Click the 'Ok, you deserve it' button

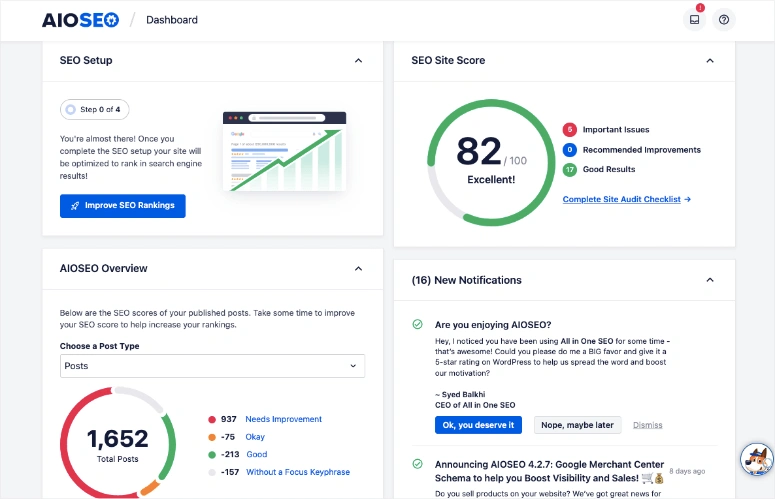[479, 425]
